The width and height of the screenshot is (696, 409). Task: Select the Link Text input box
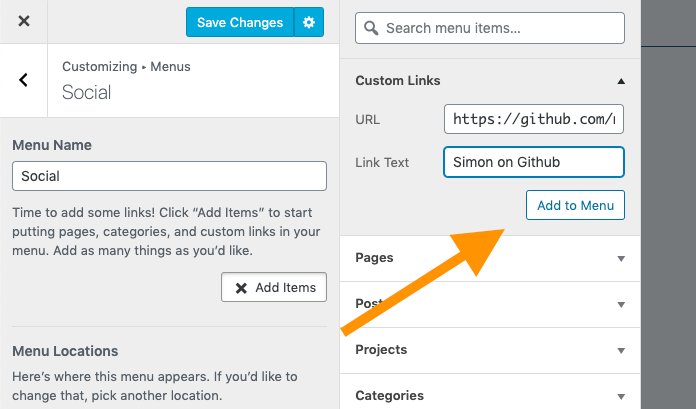(534, 162)
